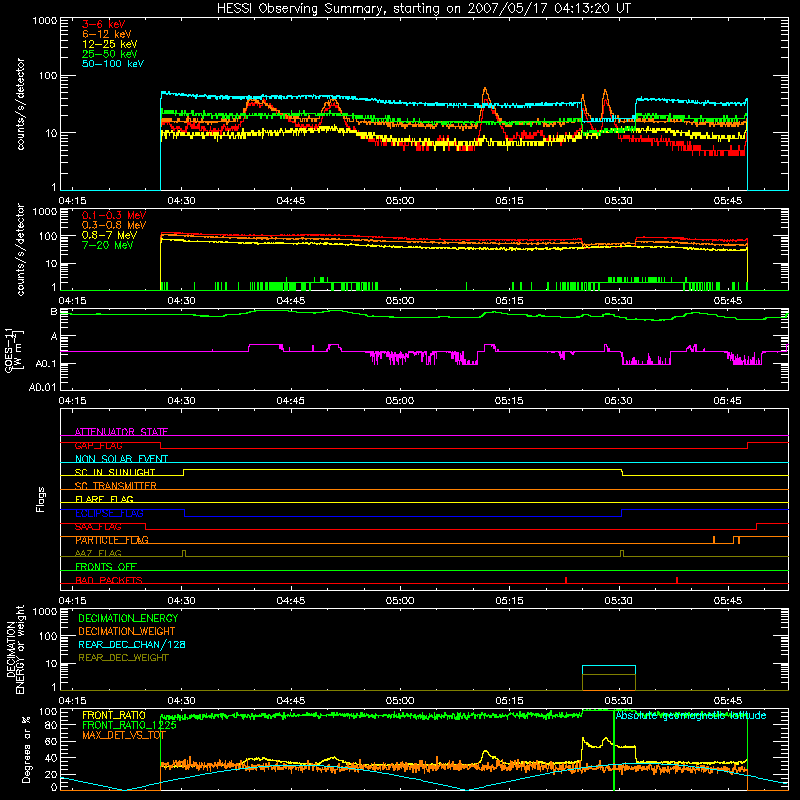Screen dimensions: 800x800
Task: Pick the 50-100 keV legend label
Action: coord(113,64)
